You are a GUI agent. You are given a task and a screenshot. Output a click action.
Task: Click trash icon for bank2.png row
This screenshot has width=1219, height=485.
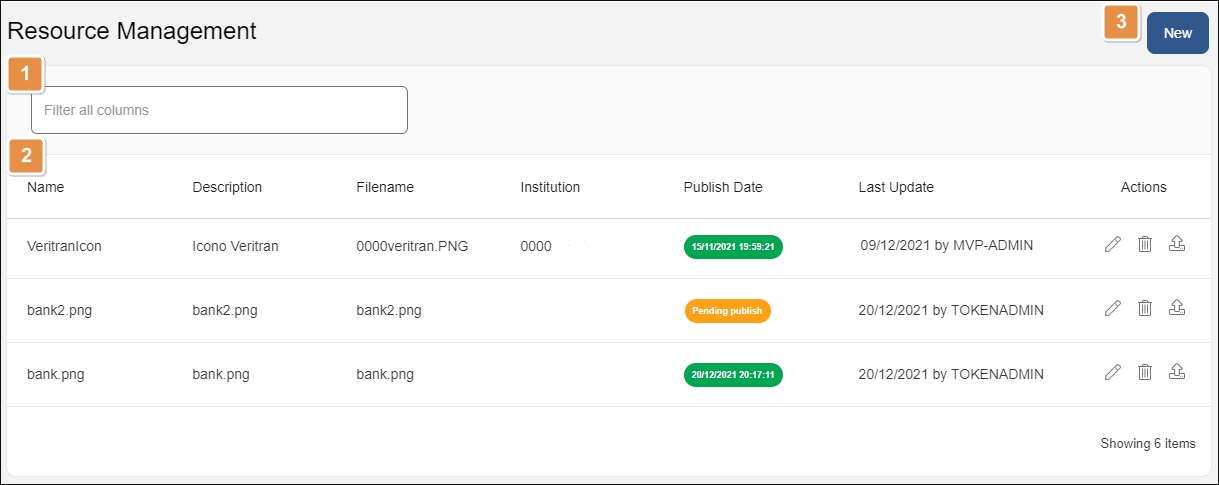pos(1145,309)
